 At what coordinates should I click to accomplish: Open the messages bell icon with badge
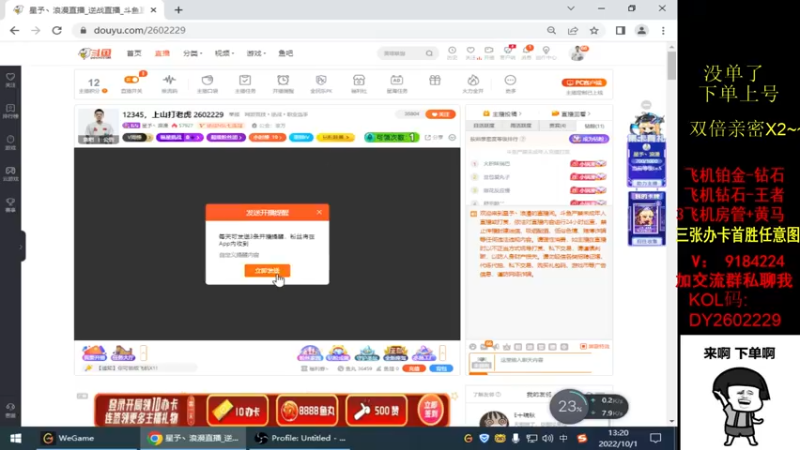click(527, 51)
